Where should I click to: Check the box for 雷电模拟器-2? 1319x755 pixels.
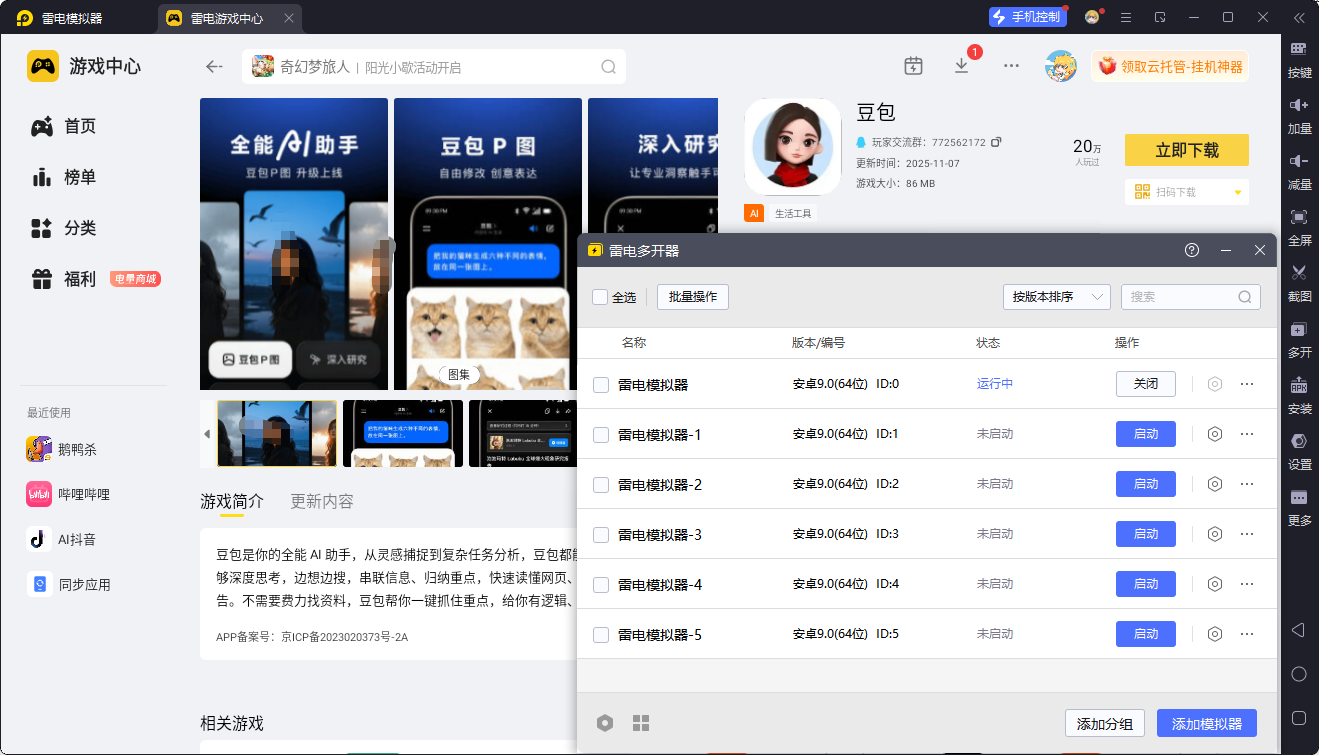601,485
